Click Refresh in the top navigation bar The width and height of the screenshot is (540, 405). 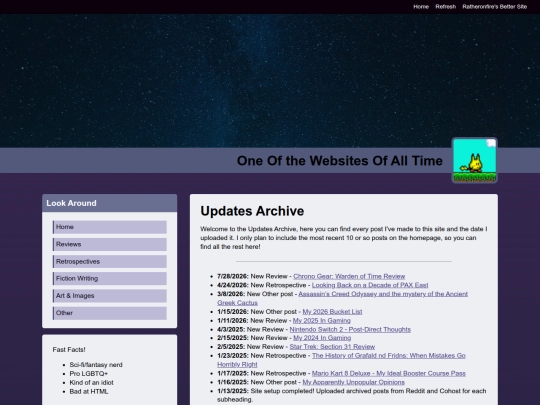tap(445, 7)
